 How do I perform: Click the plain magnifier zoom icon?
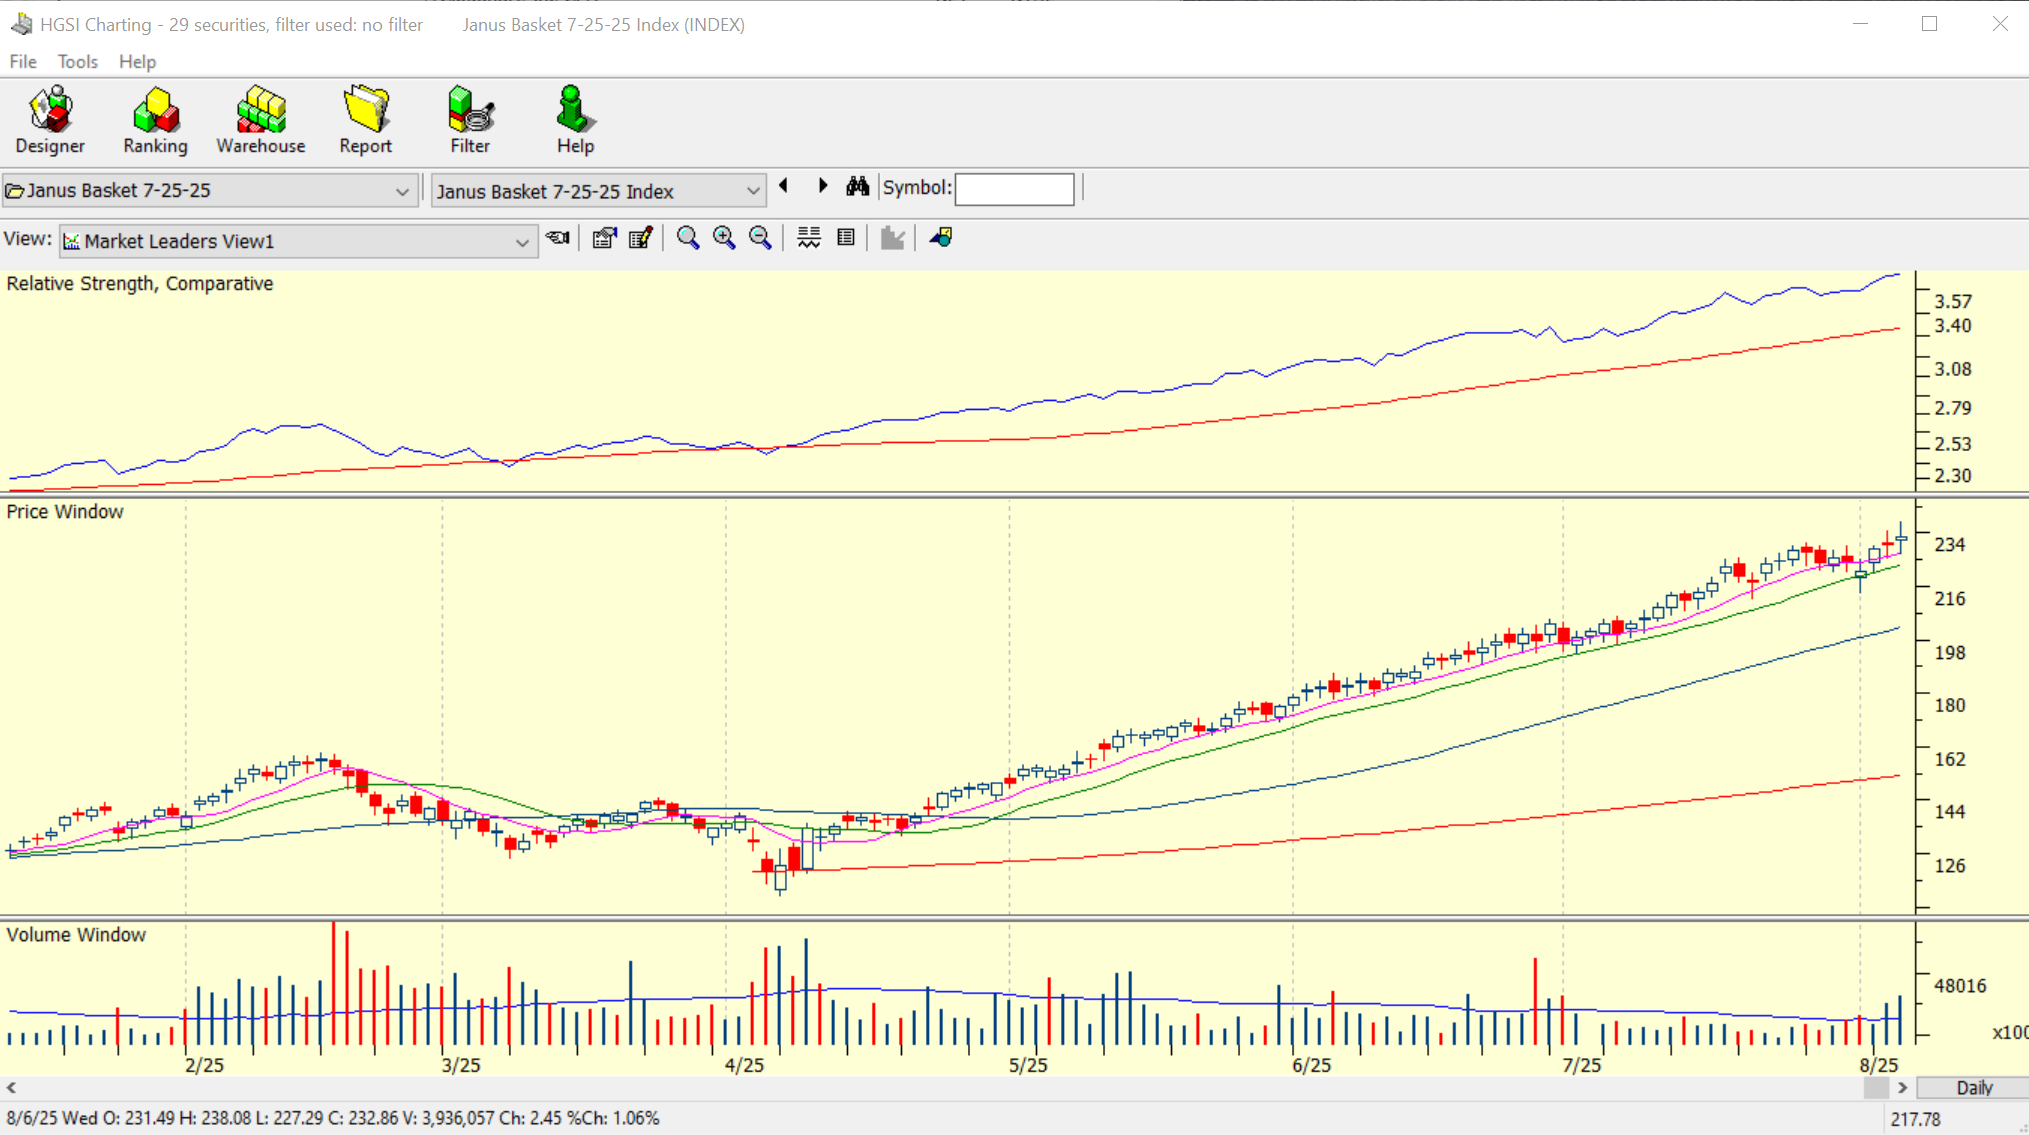pos(687,238)
